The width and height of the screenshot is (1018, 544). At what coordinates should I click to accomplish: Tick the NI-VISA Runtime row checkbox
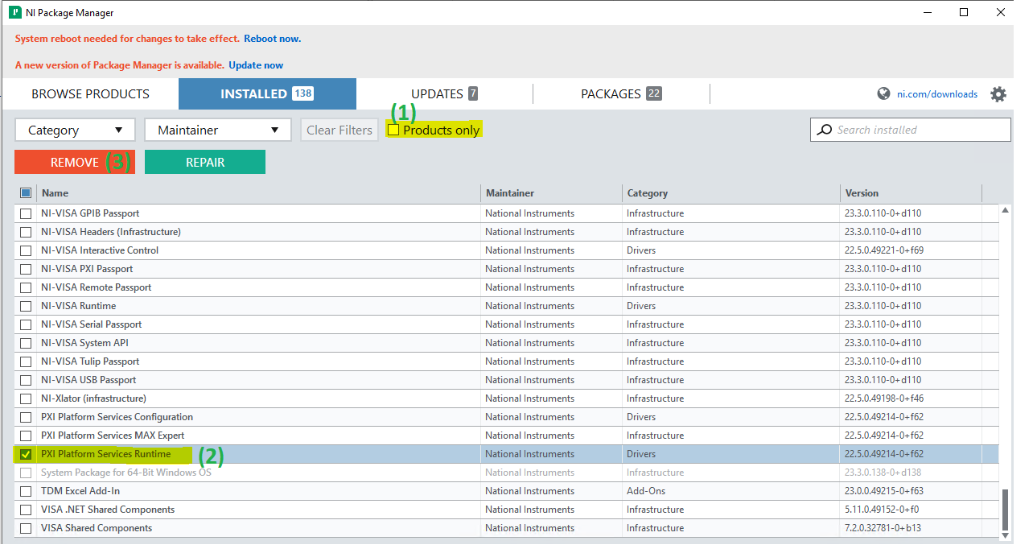(26, 306)
